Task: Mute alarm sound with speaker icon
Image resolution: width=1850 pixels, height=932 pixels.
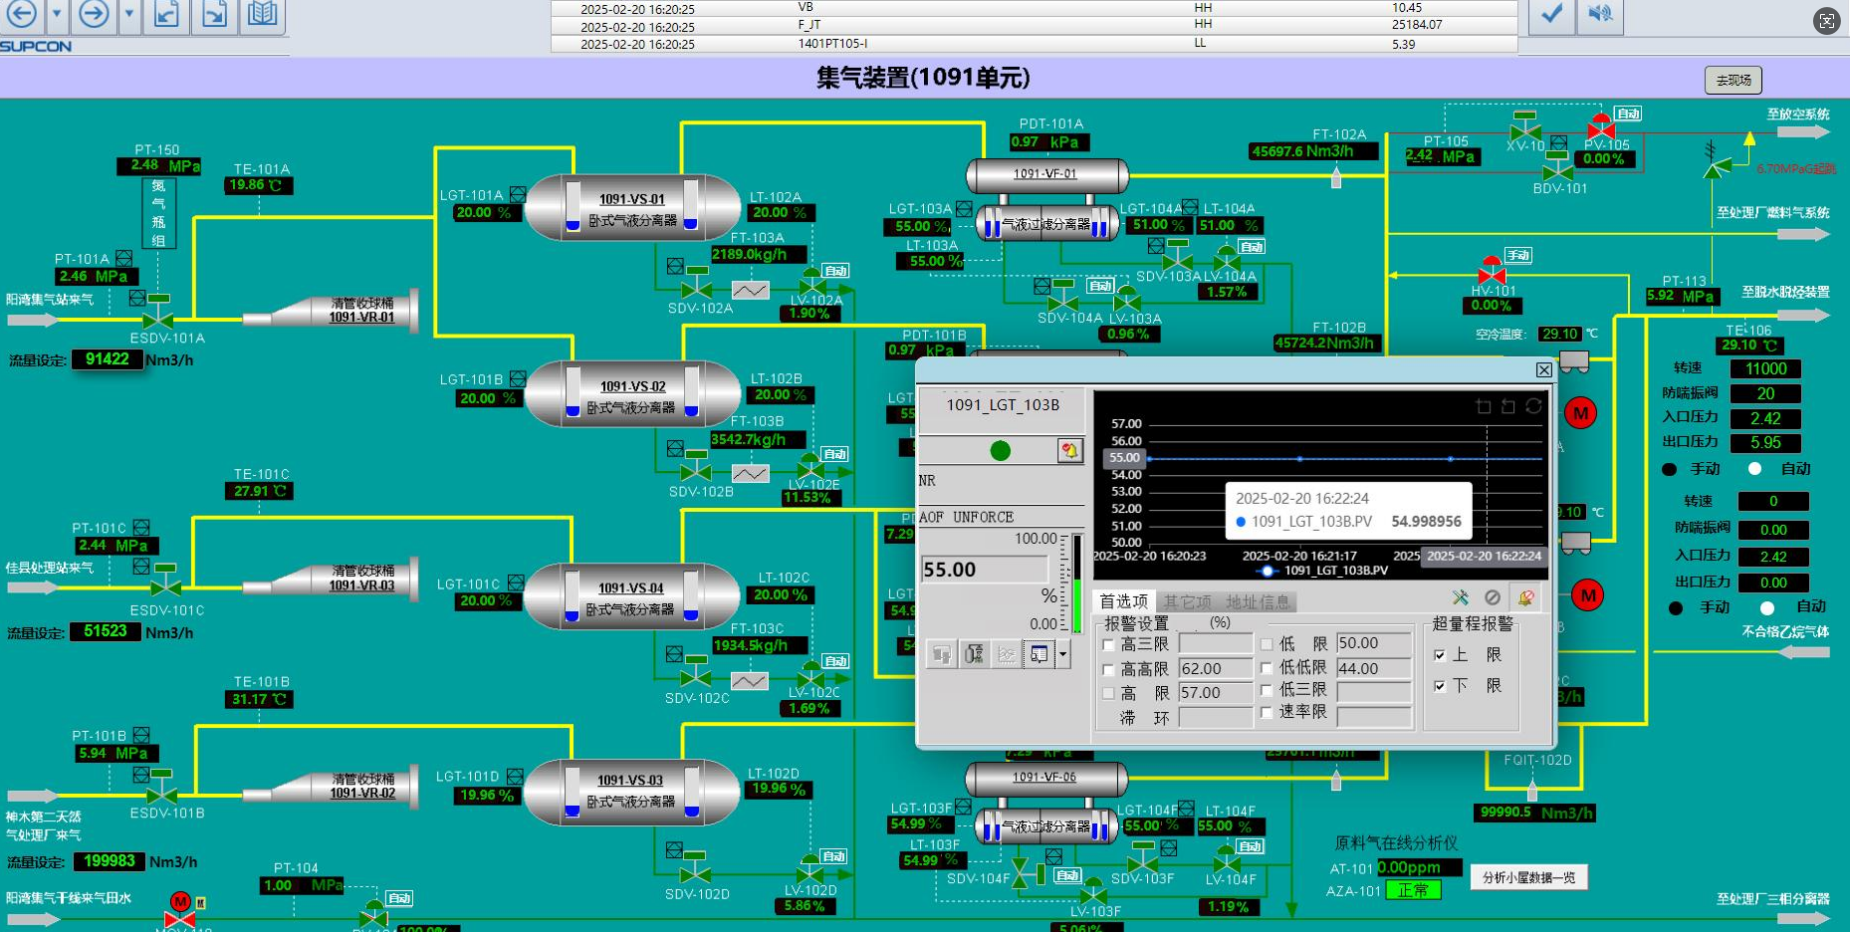Action: click(1600, 14)
